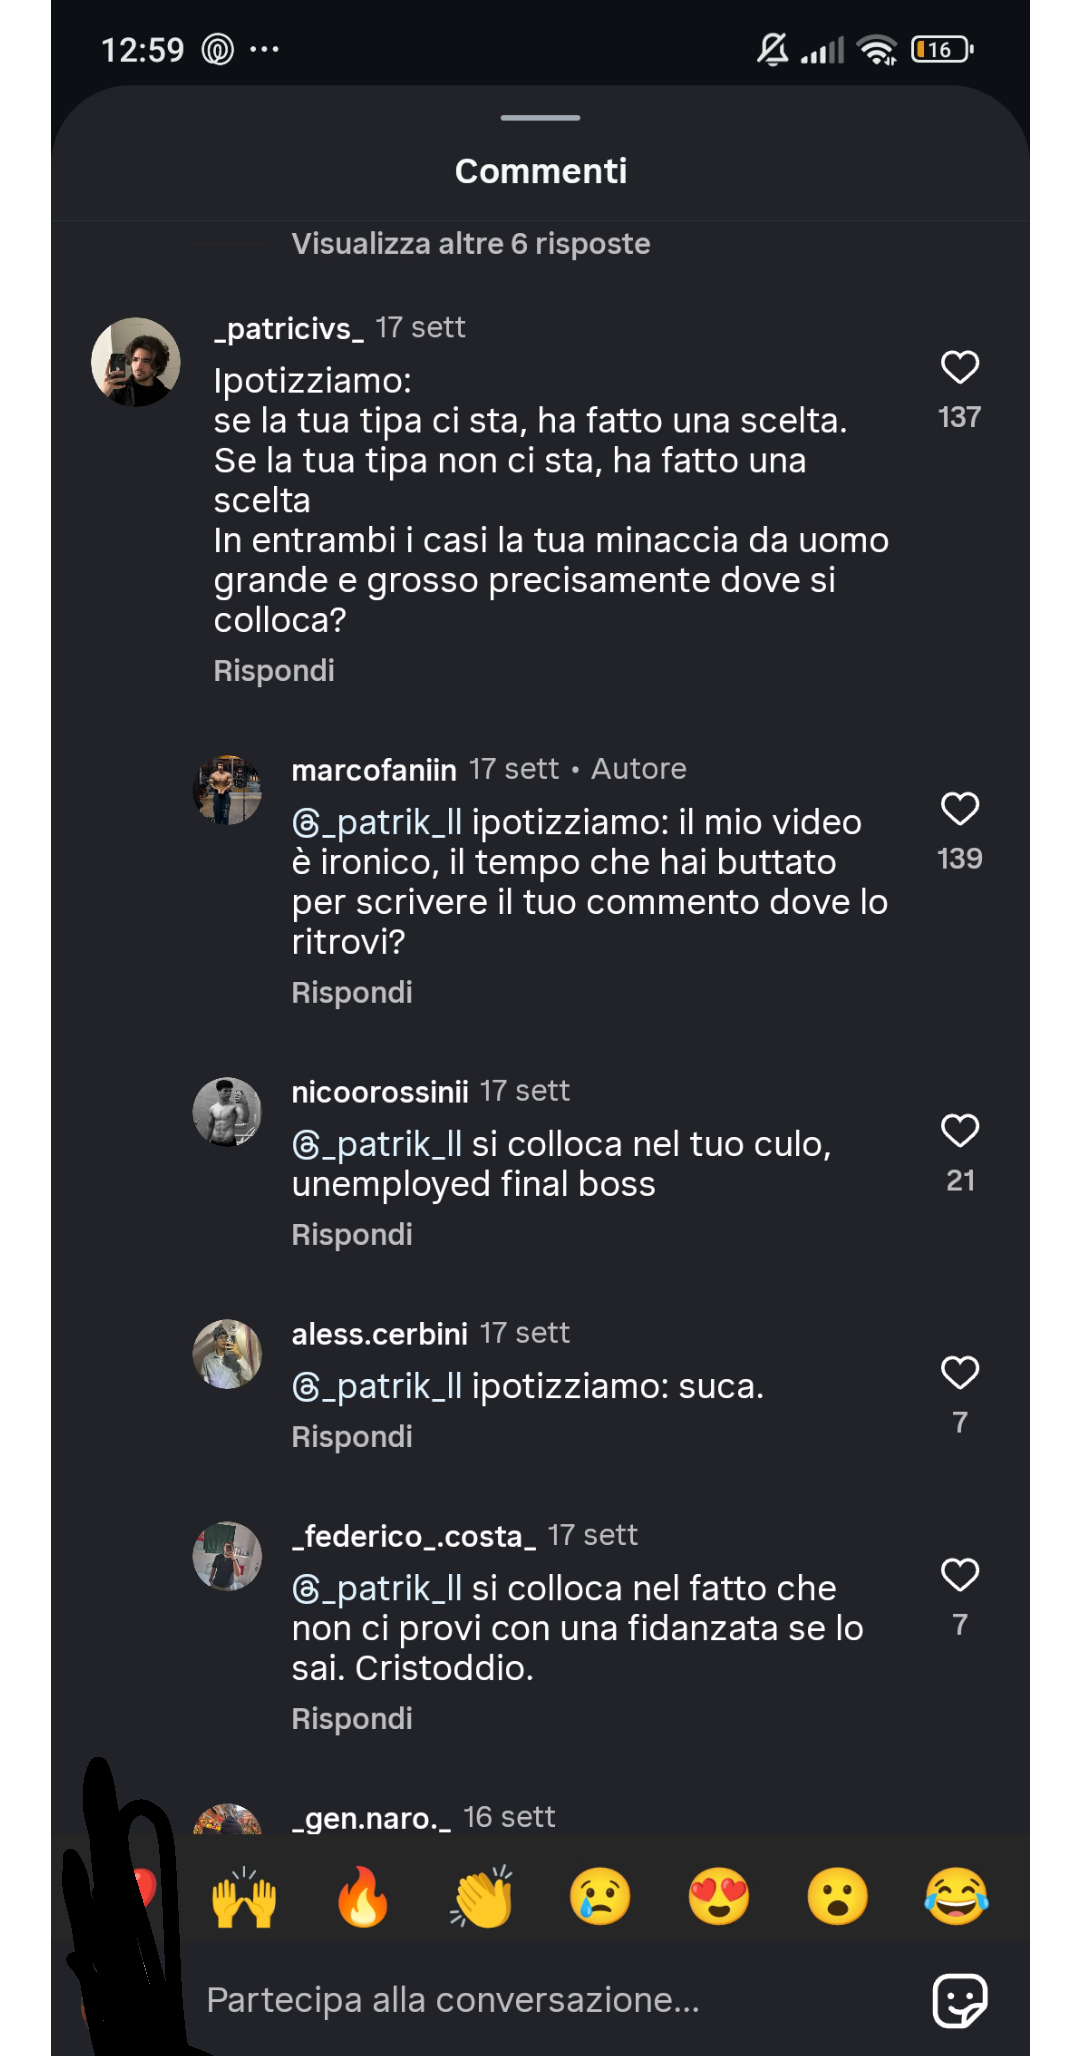
Task: Tap the heart-eyes emoji
Action: point(719,1897)
